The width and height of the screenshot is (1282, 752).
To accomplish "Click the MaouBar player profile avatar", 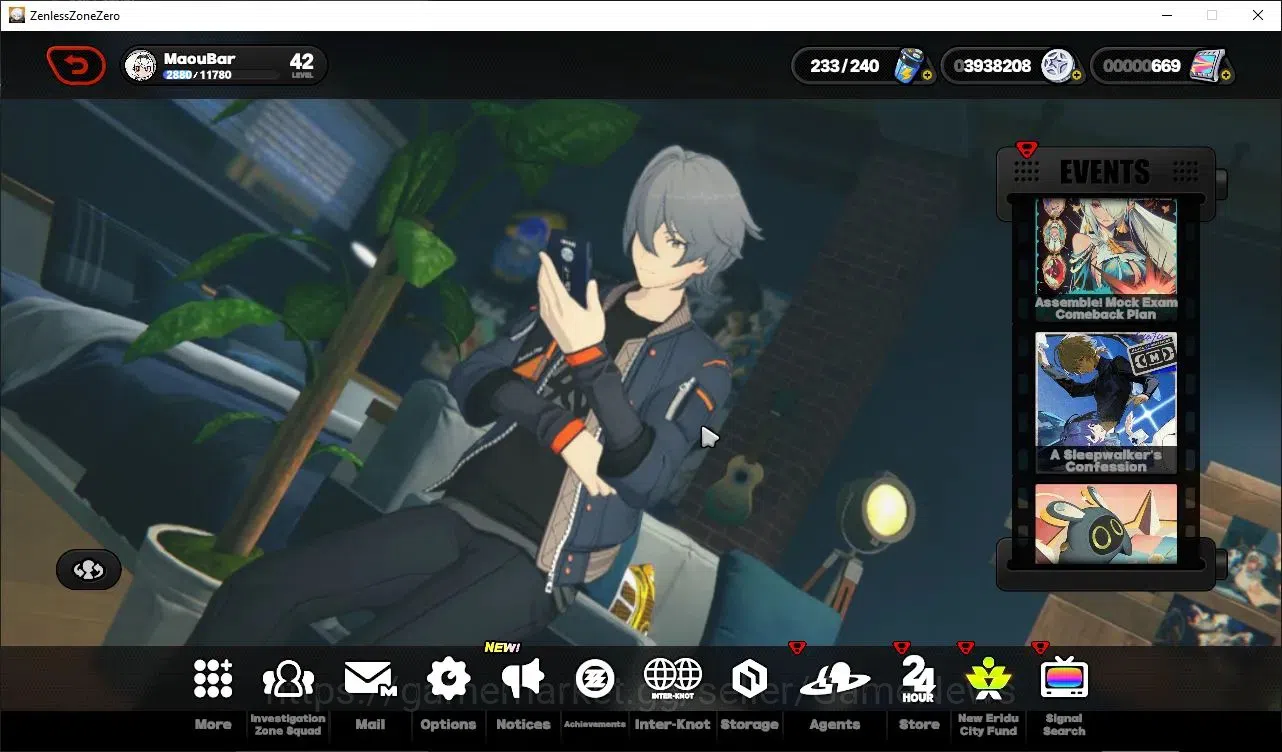I will [140, 66].
